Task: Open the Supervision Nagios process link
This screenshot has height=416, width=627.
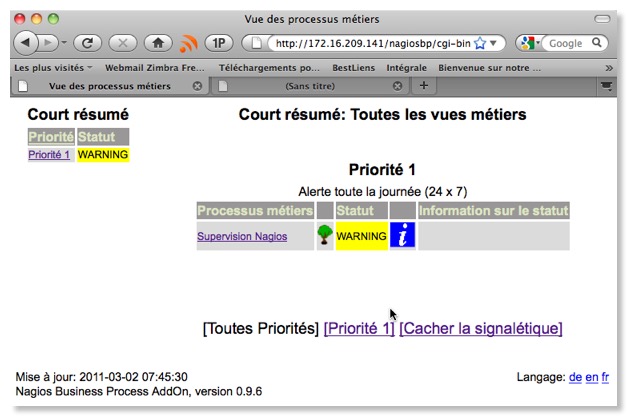Action: pos(242,237)
